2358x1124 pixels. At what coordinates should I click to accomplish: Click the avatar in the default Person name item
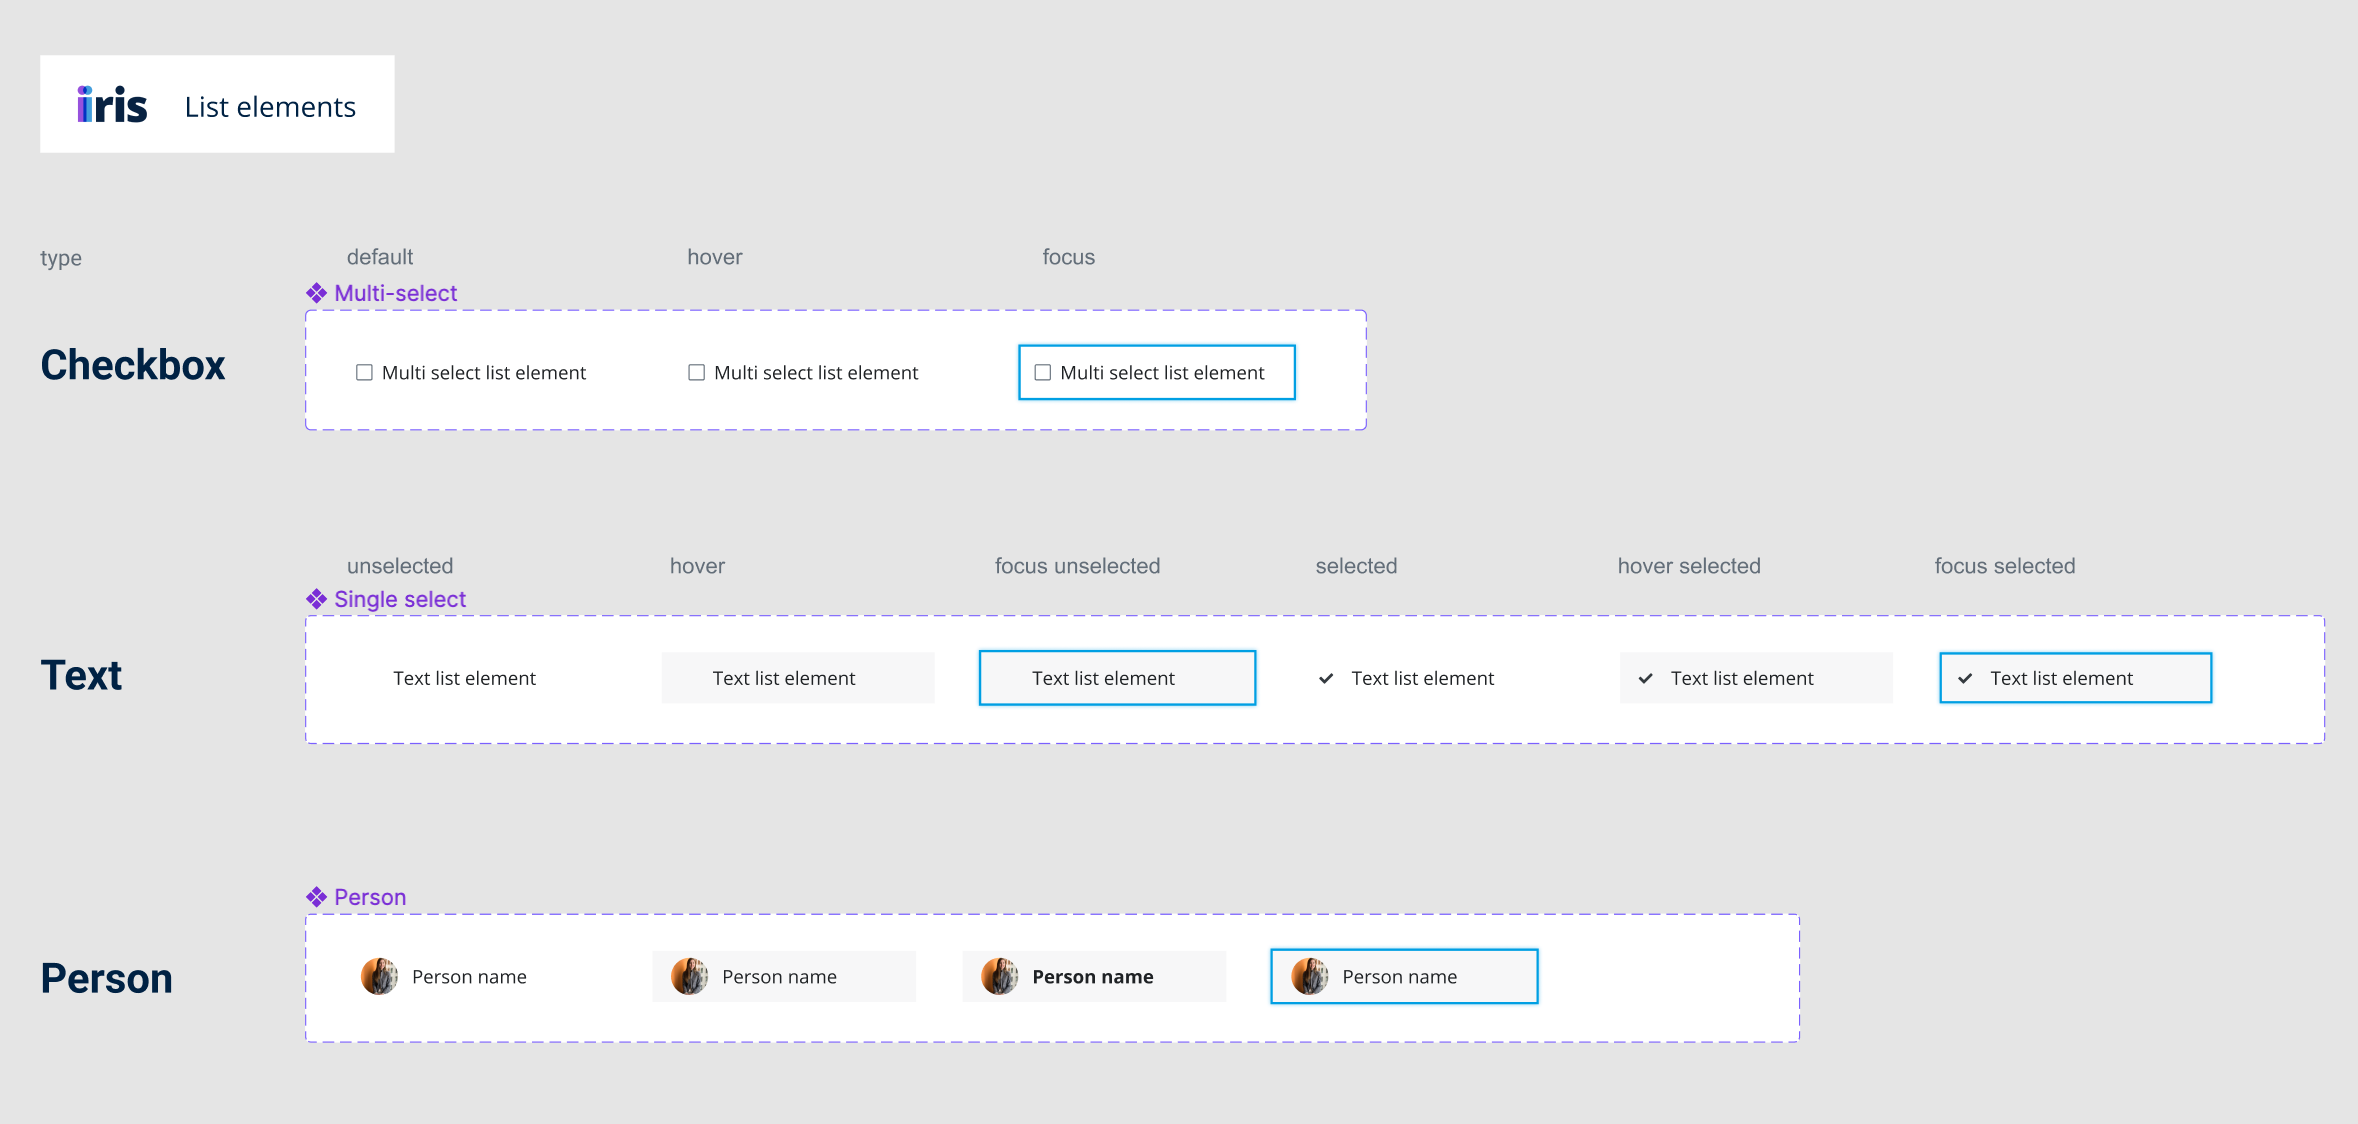[x=379, y=976]
